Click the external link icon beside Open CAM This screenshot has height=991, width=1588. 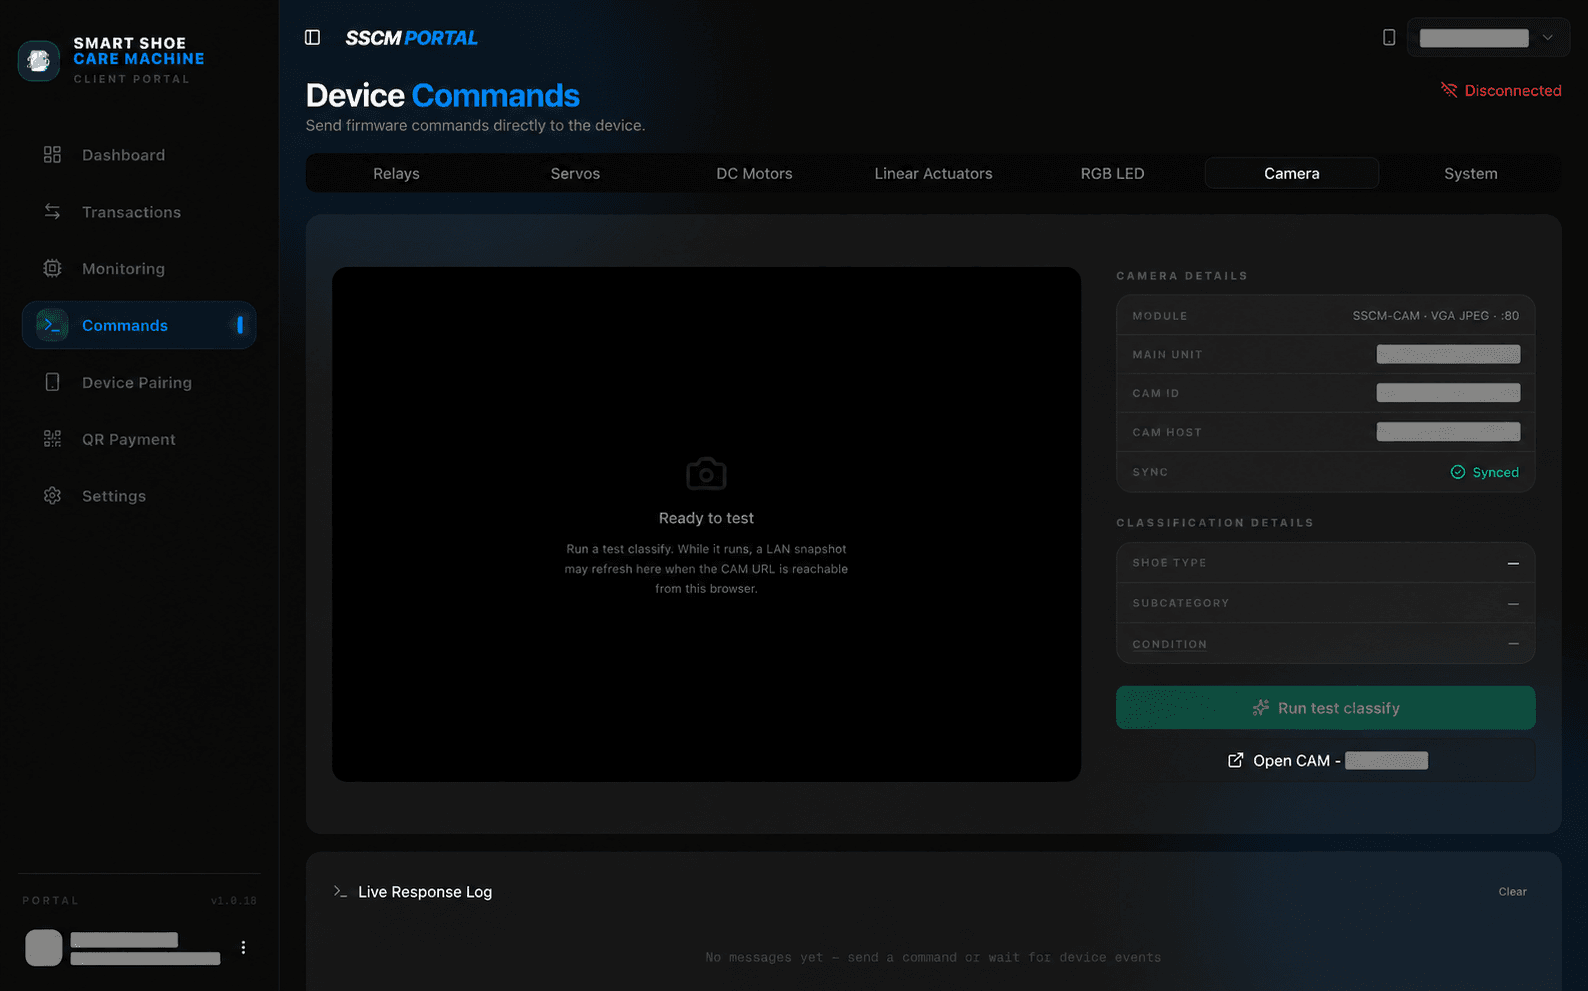(1236, 761)
